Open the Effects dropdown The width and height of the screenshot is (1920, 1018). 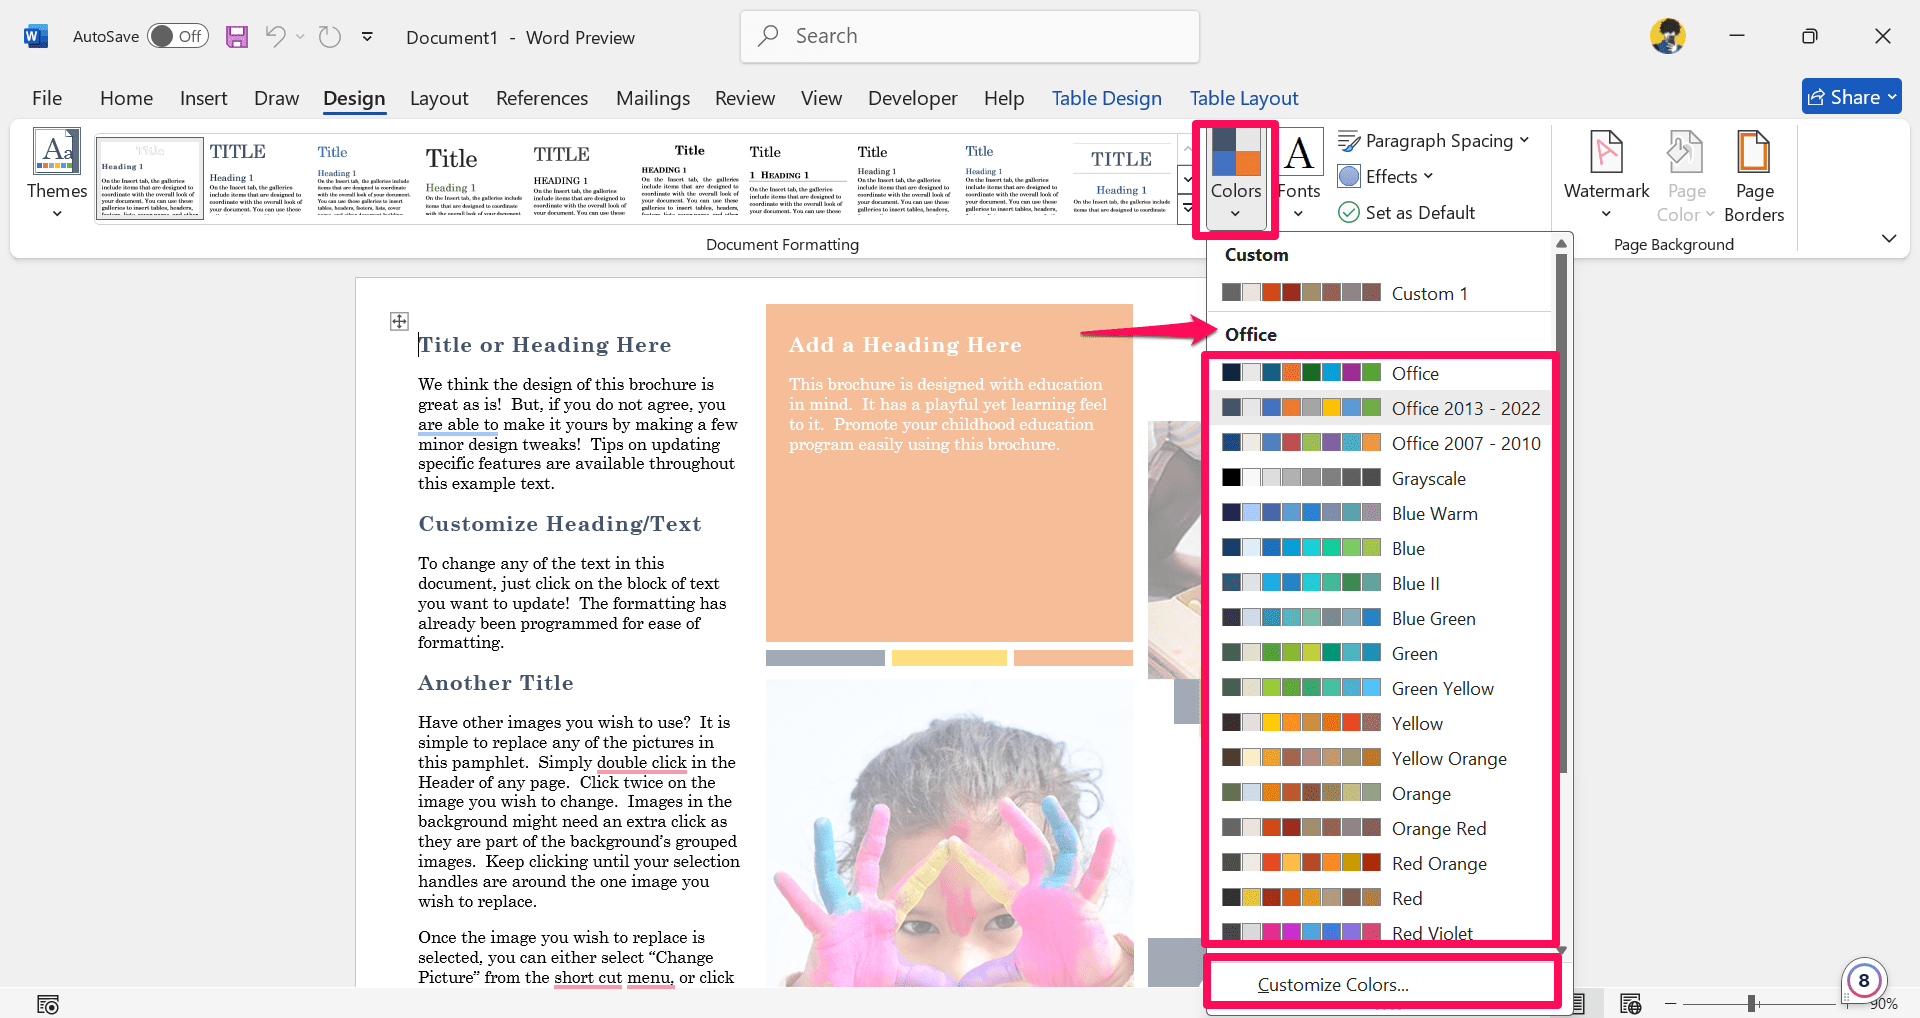tap(1386, 177)
